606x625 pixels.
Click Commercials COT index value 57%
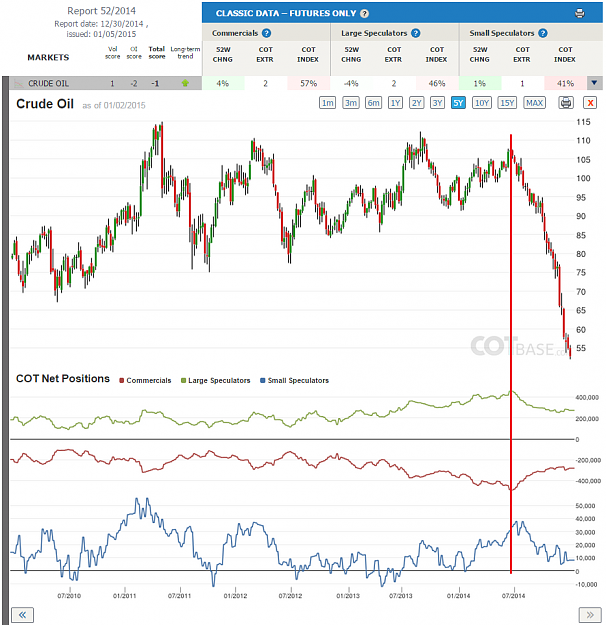[309, 83]
